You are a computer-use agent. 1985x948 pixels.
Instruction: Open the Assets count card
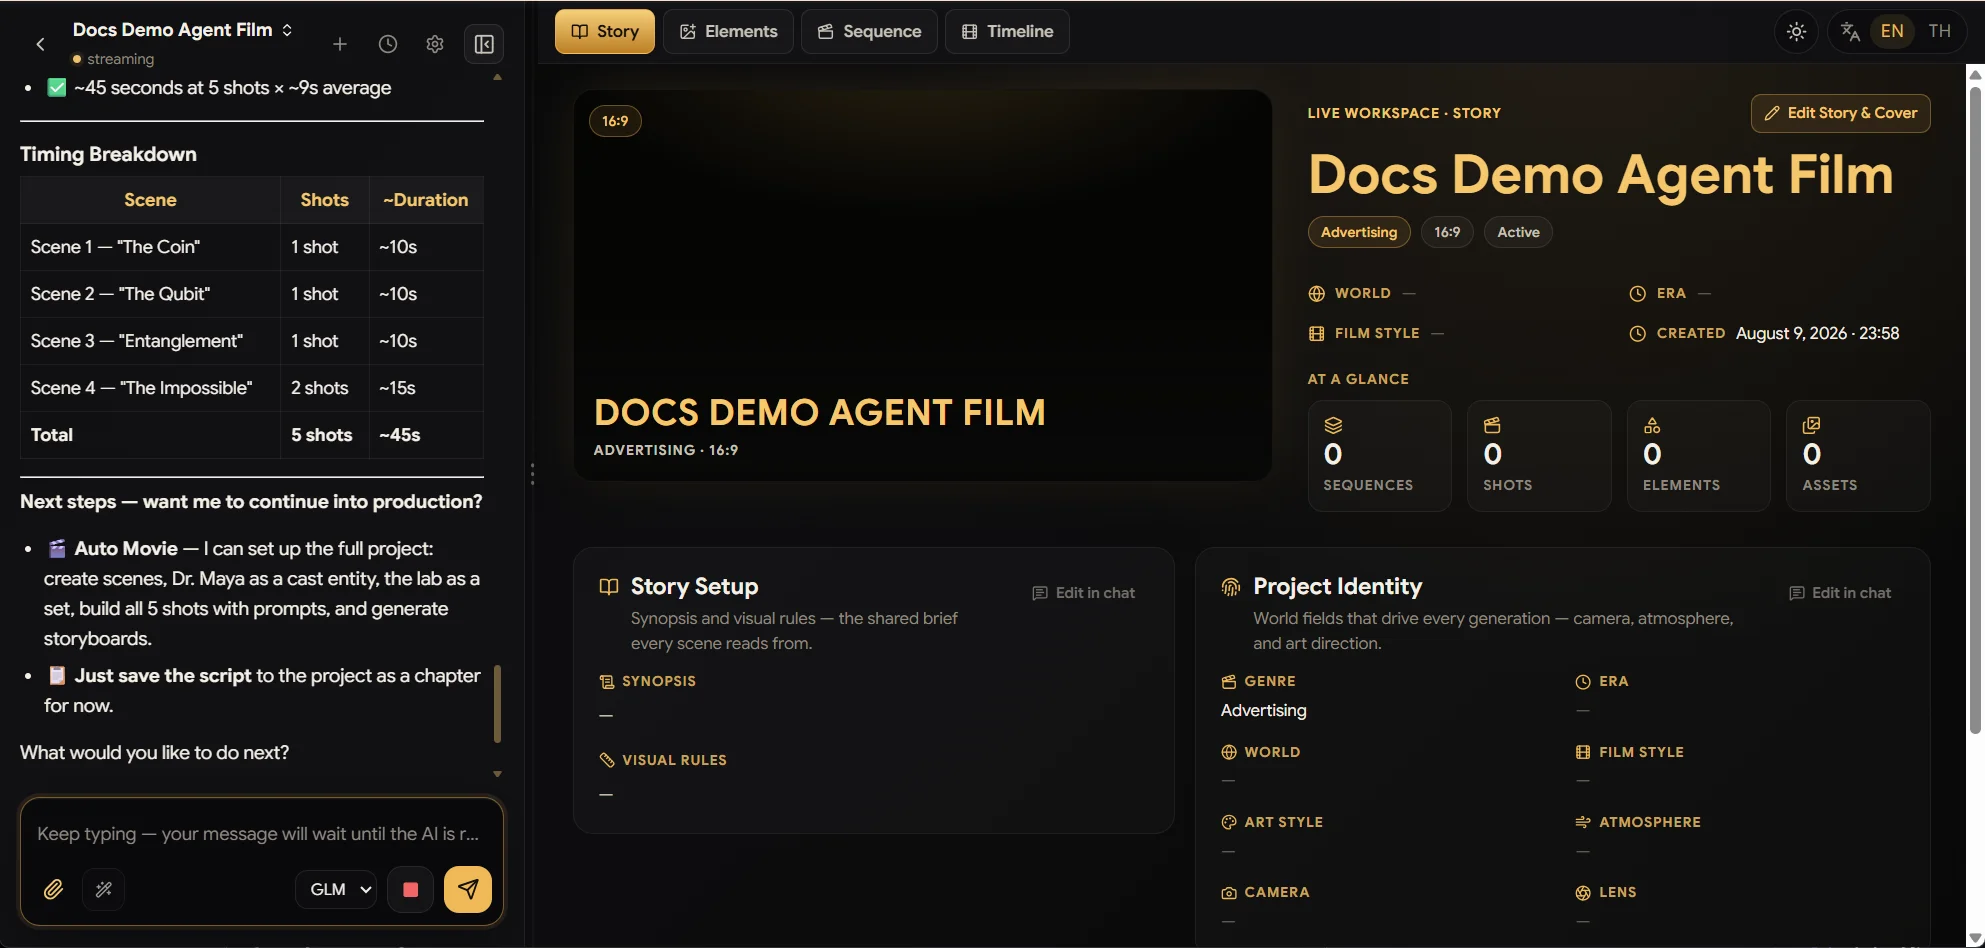(x=1858, y=456)
